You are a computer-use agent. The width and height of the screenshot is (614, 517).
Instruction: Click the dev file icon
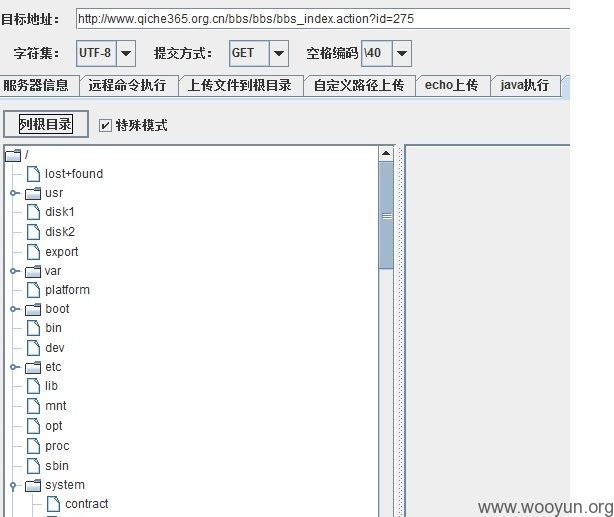33,348
